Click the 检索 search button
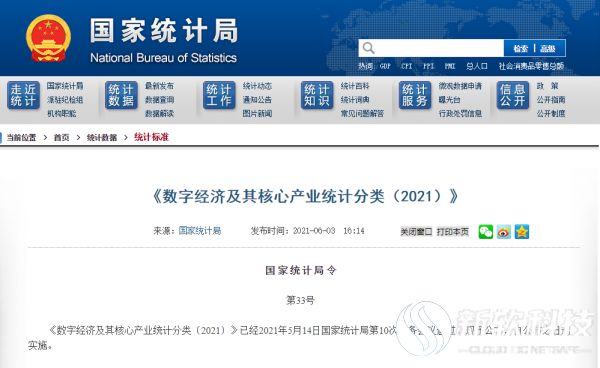Image resolution: width=600 pixels, height=368 pixels. point(520,49)
